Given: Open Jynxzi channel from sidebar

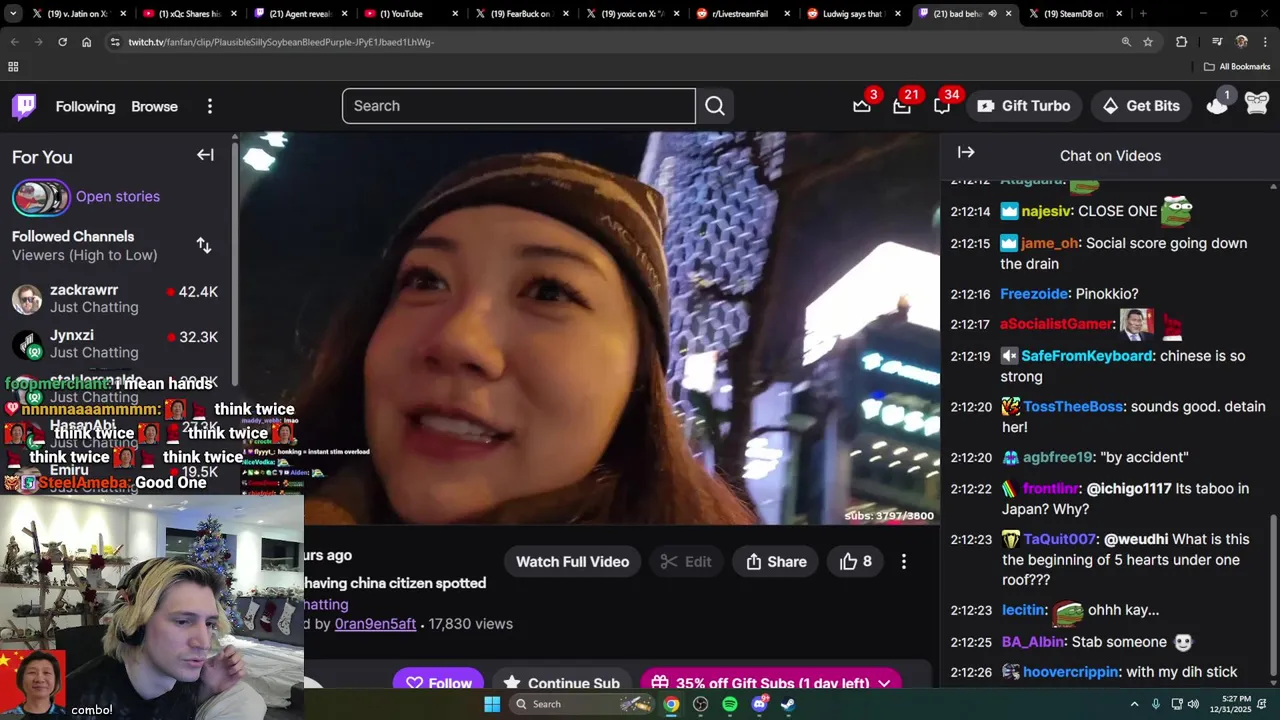Looking at the screenshot, I should (x=115, y=344).
